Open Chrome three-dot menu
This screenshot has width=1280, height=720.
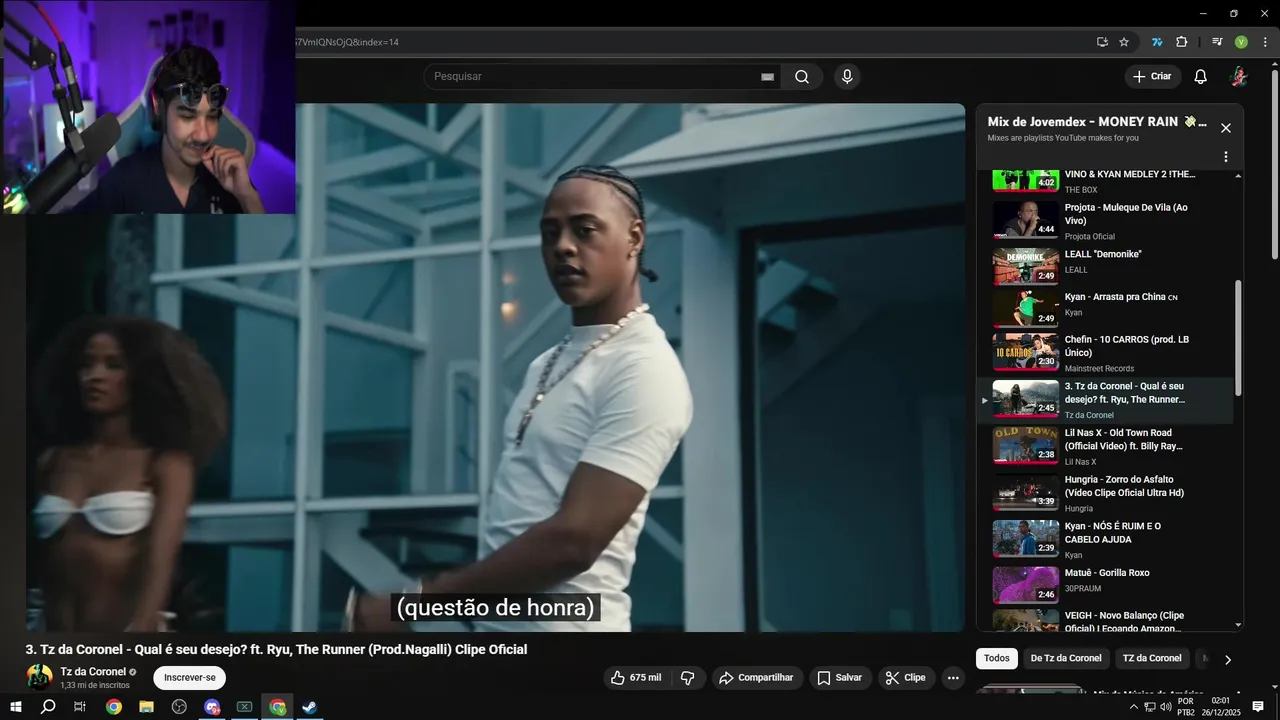coord(1265,42)
